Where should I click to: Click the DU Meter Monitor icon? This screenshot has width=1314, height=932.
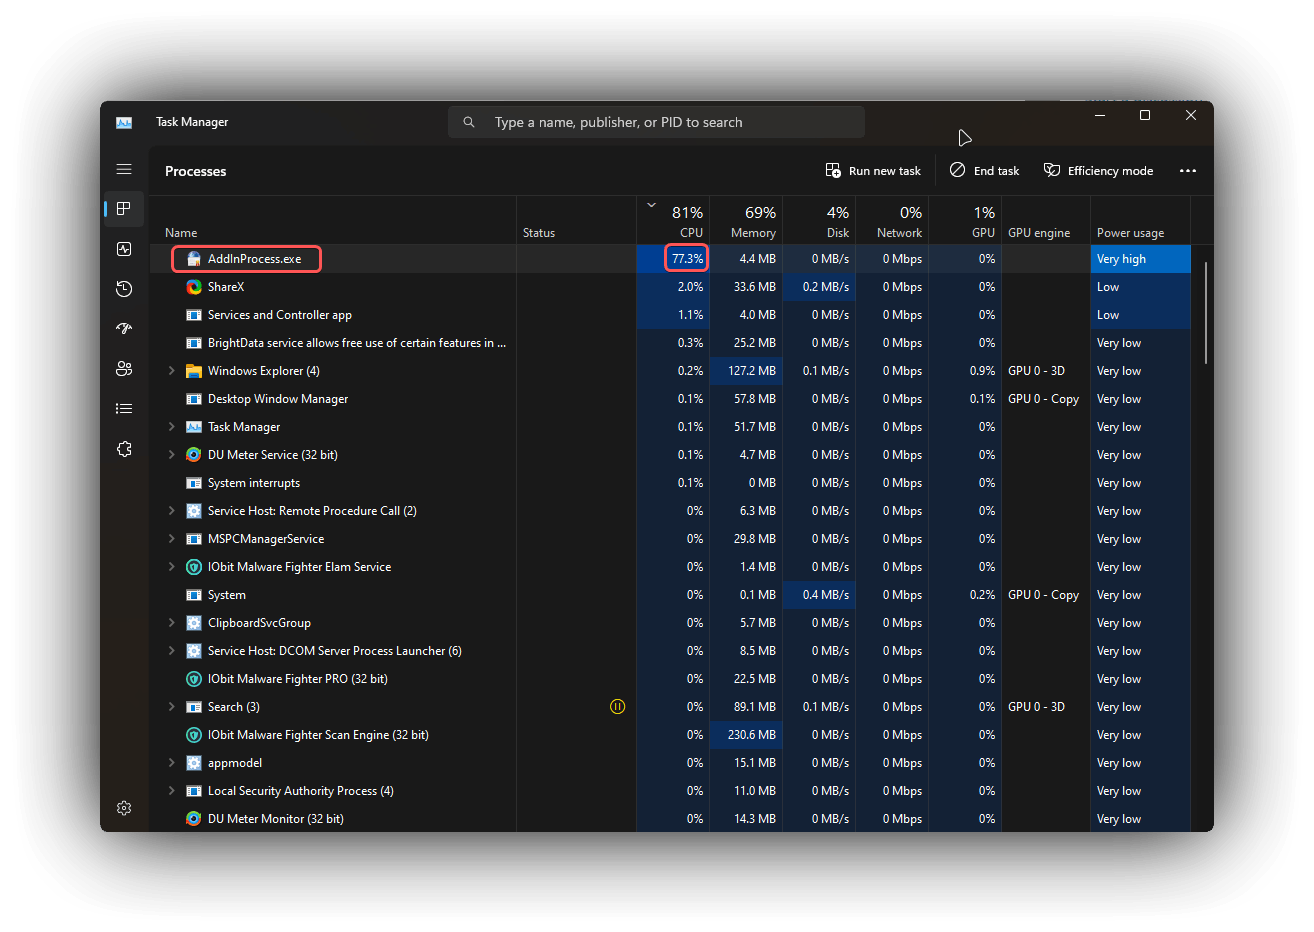(x=194, y=819)
